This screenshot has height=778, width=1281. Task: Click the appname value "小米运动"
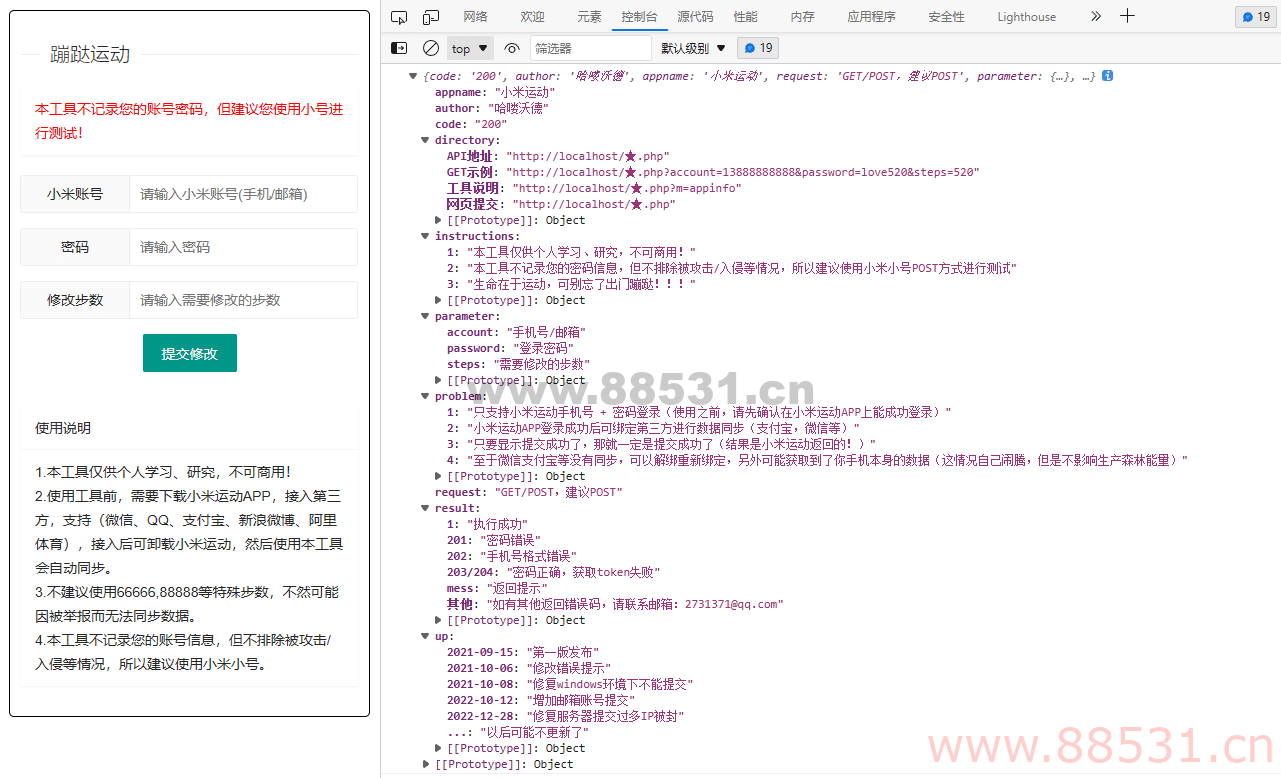(524, 92)
